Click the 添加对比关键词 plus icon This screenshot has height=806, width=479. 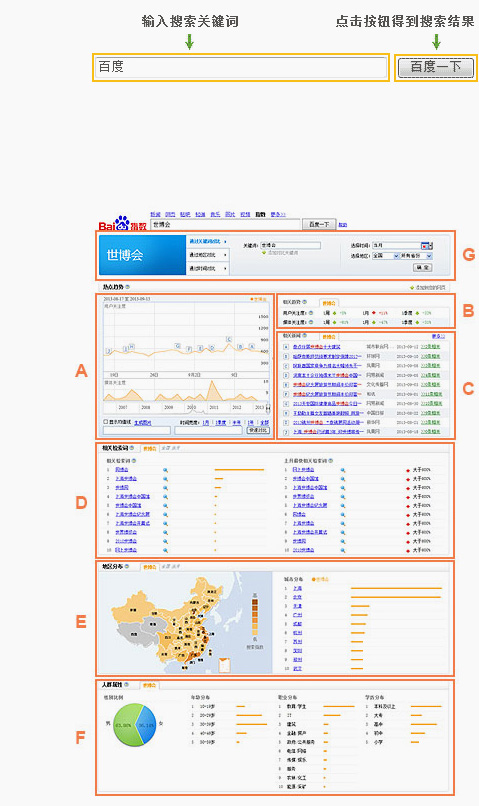pyautogui.click(x=264, y=253)
